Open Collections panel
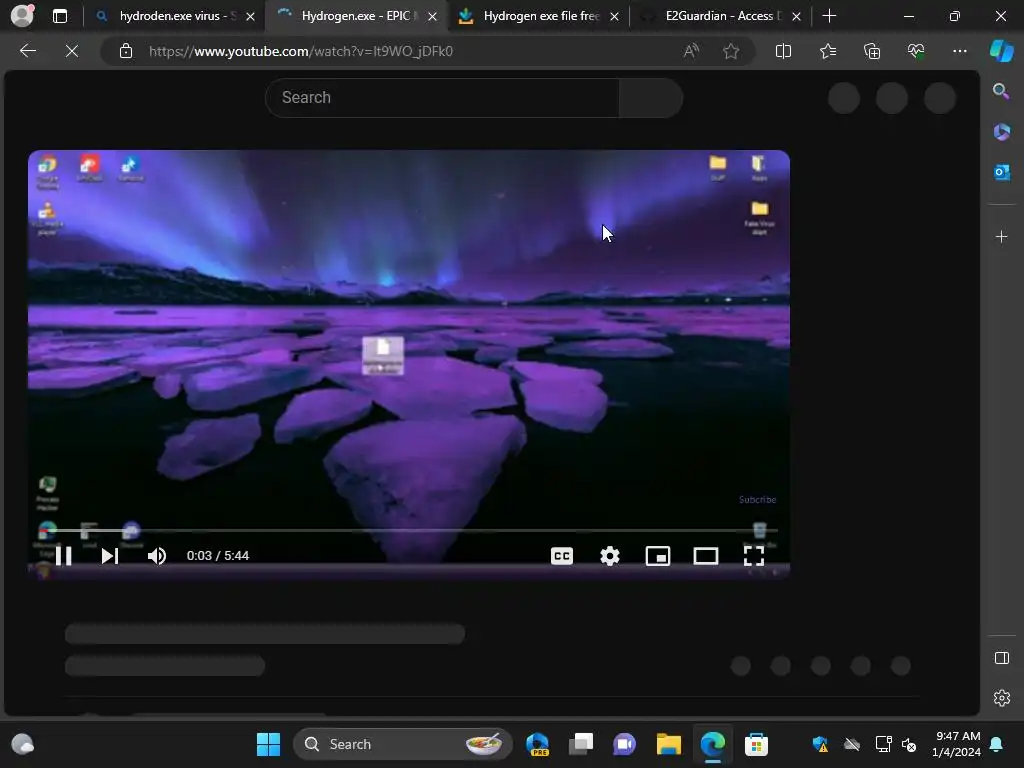1024x768 pixels. [x=872, y=51]
